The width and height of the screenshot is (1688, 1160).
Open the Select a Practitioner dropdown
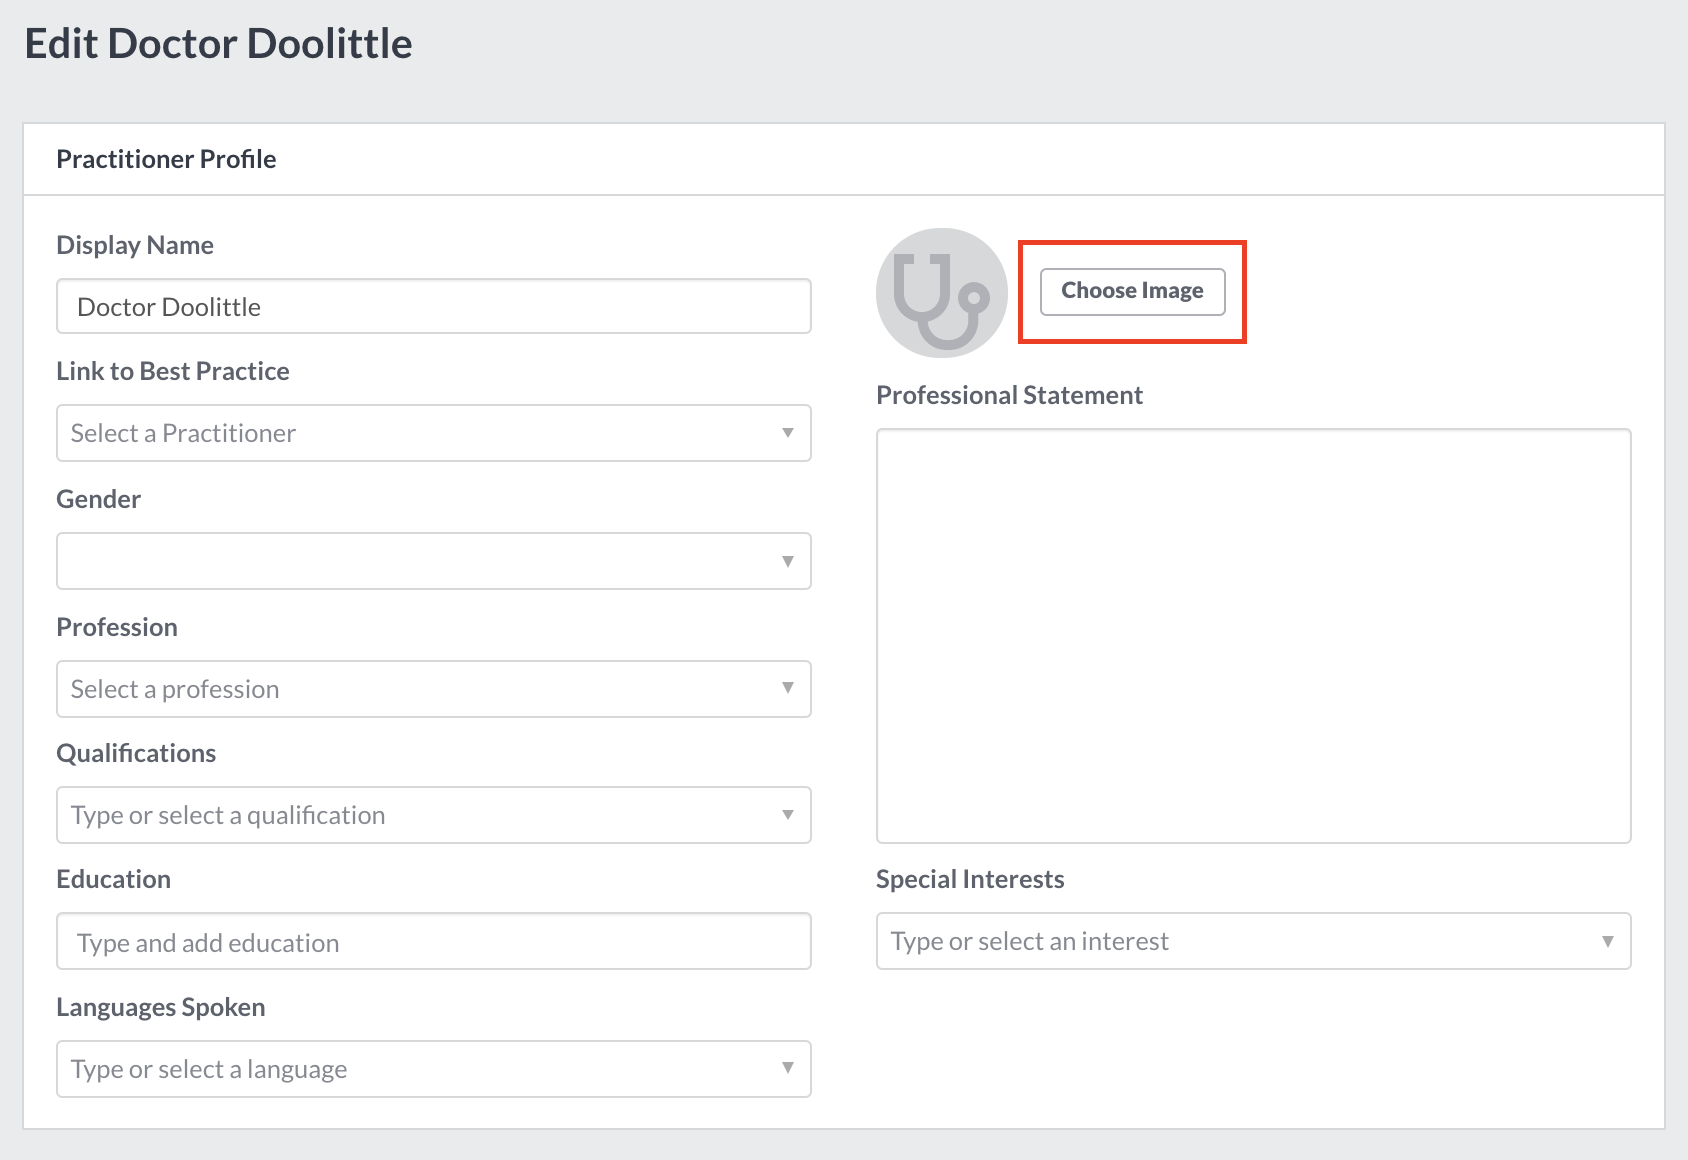click(433, 433)
